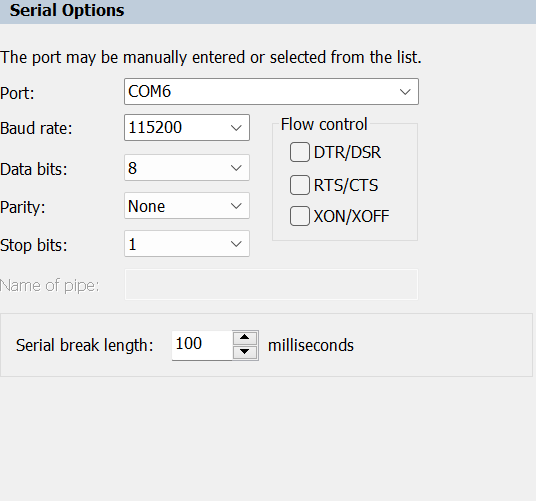
Task: Increase serial break length with up arrow
Action: click(245, 338)
